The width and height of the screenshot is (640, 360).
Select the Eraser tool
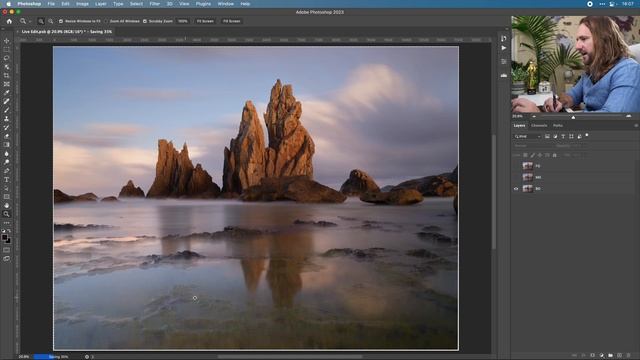7,136
